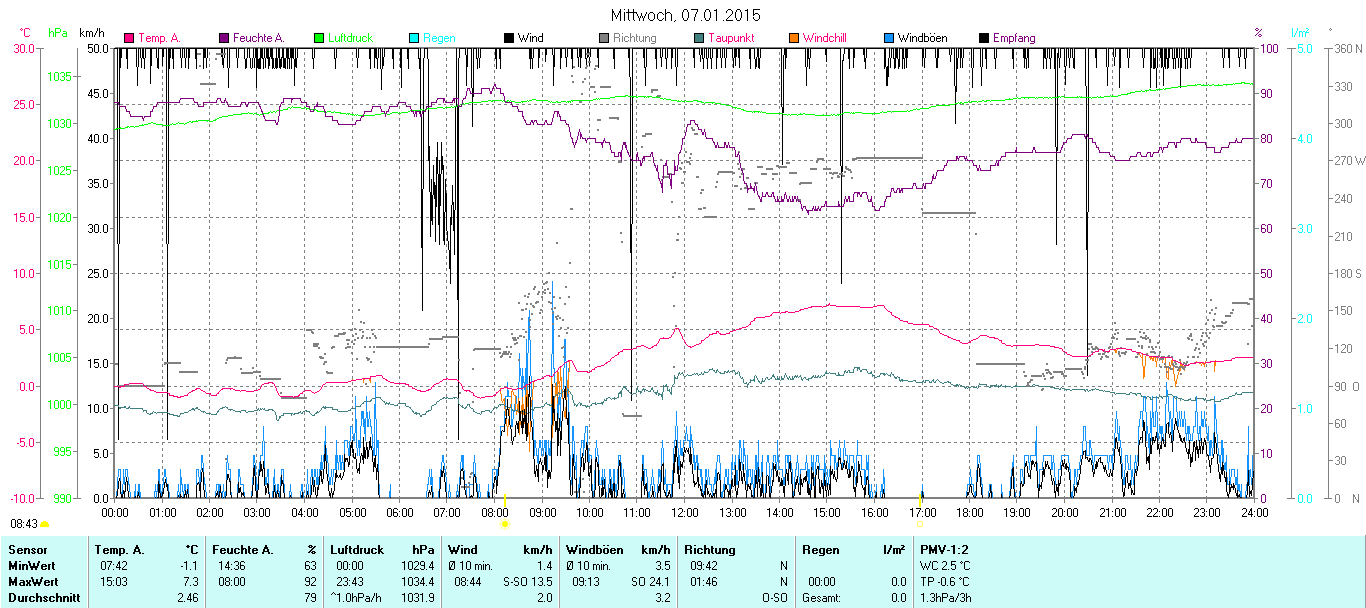Click the black Wind legend square

(509, 38)
